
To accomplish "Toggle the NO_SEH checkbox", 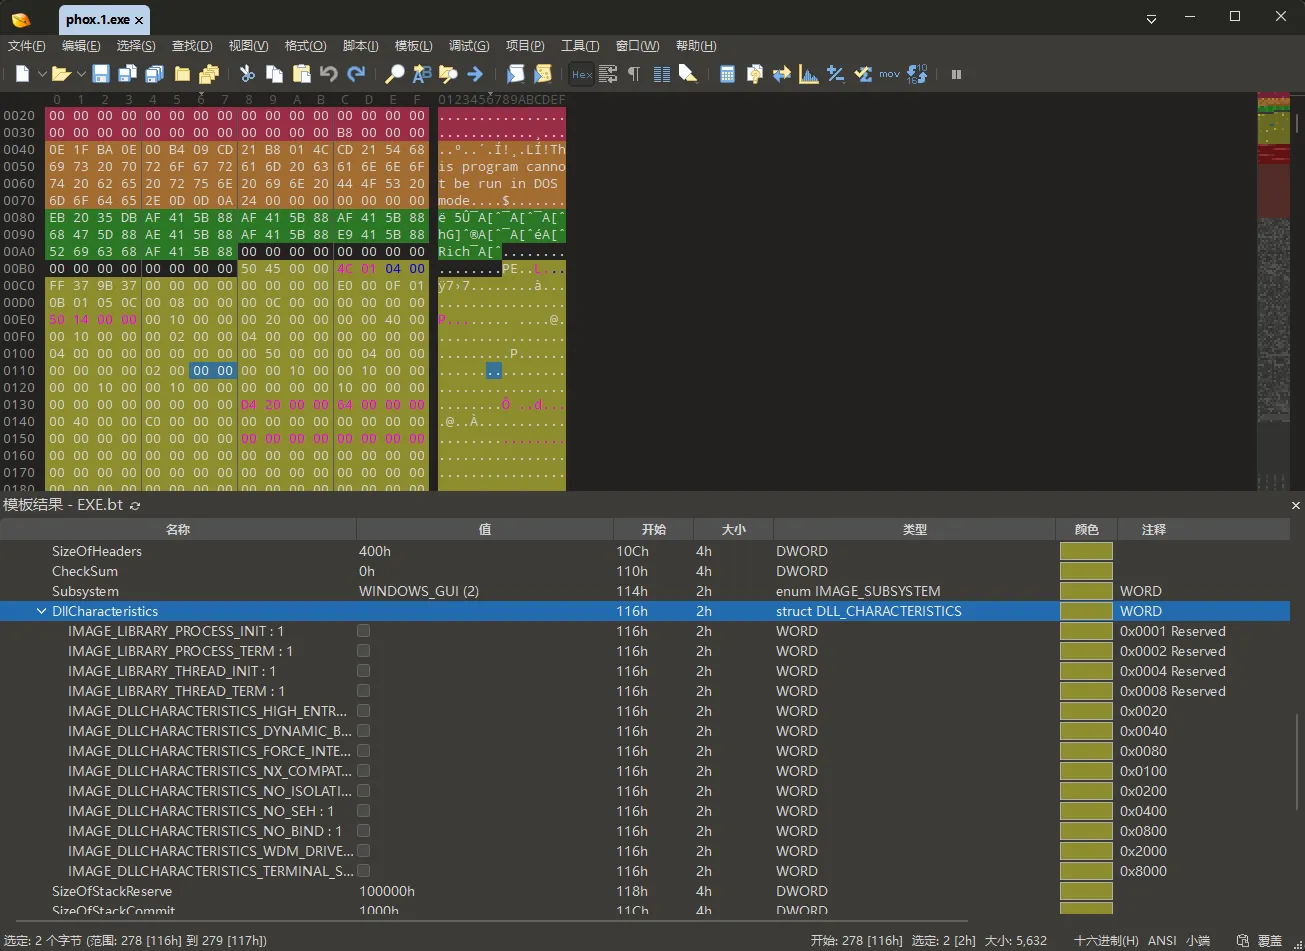I will tap(363, 811).
